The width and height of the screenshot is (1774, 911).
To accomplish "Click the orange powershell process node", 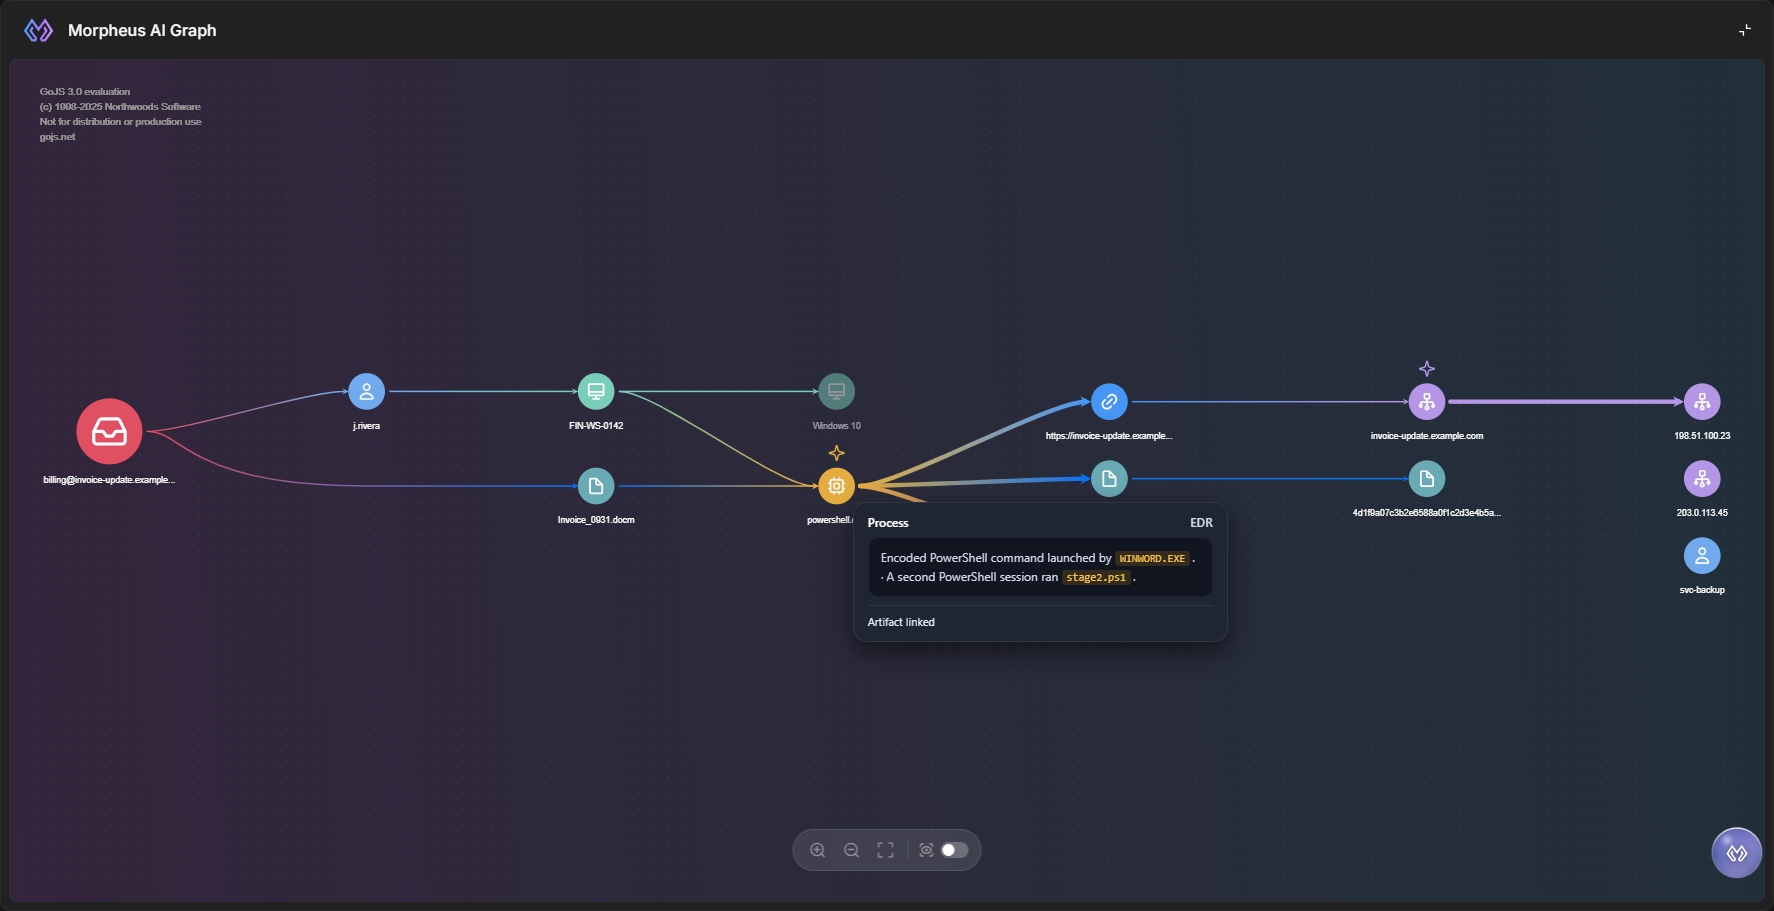I will click(x=836, y=486).
